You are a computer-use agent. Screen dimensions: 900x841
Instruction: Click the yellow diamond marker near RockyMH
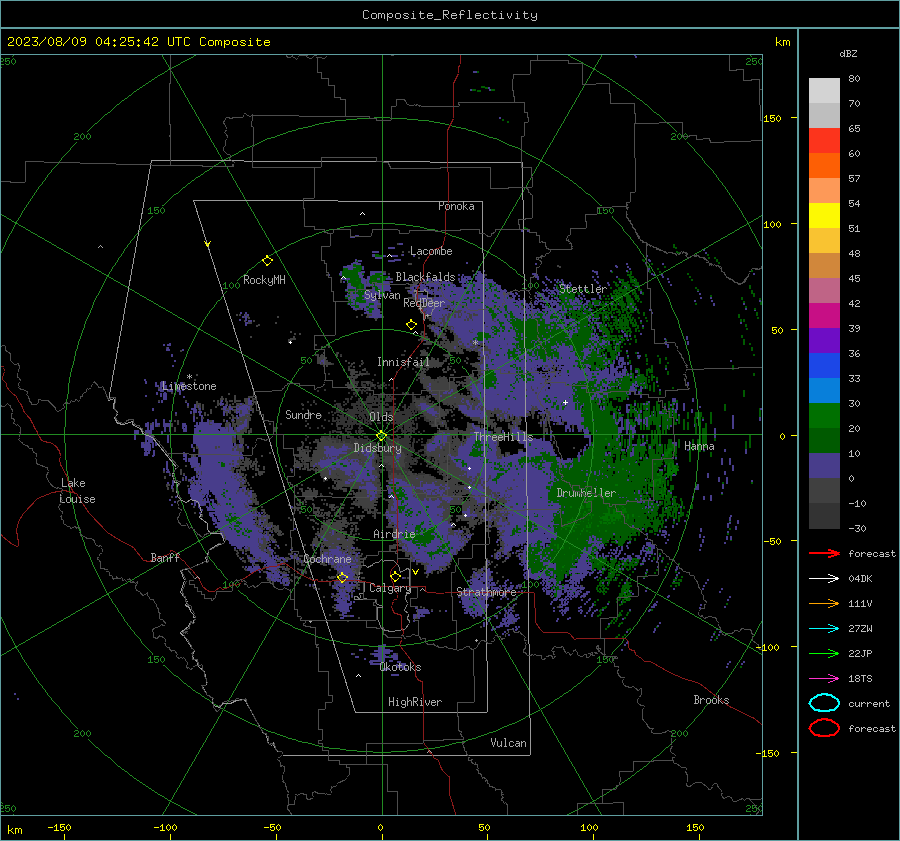[x=267, y=261]
